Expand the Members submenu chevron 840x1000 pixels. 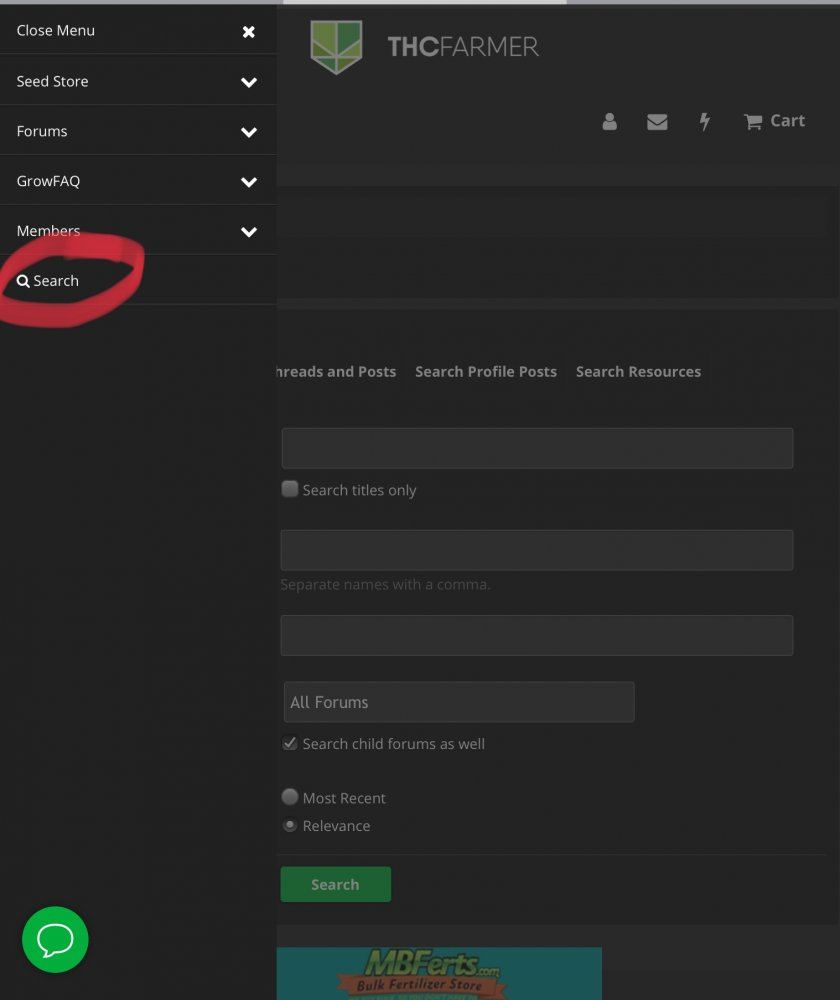[249, 232]
